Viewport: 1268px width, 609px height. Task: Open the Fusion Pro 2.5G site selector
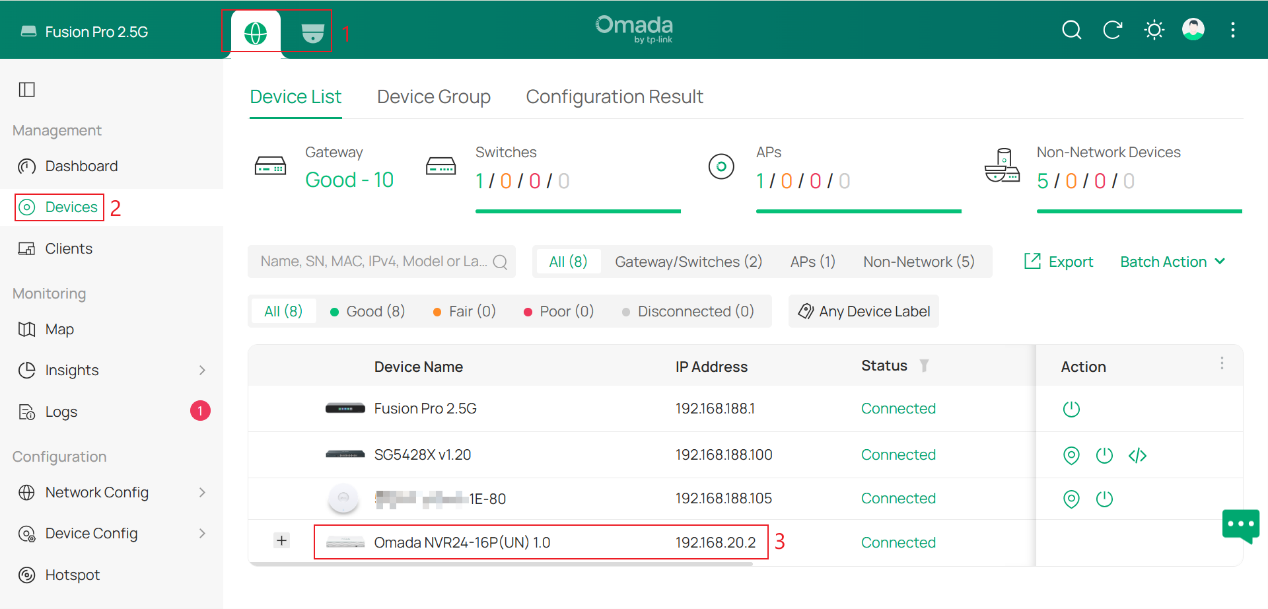pos(84,32)
